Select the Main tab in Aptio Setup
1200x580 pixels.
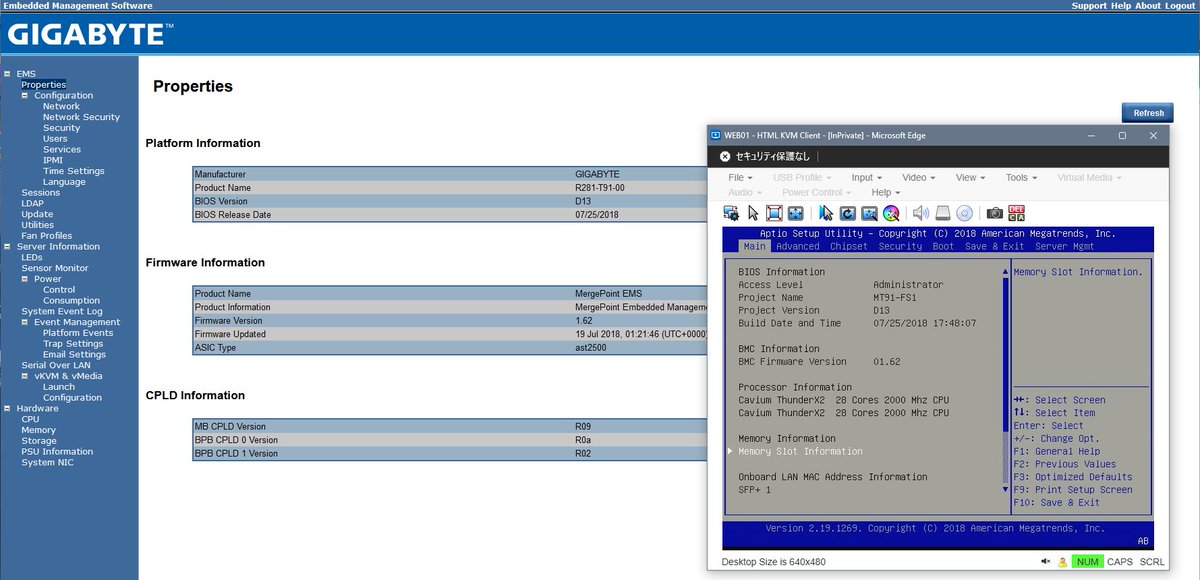(x=755, y=246)
